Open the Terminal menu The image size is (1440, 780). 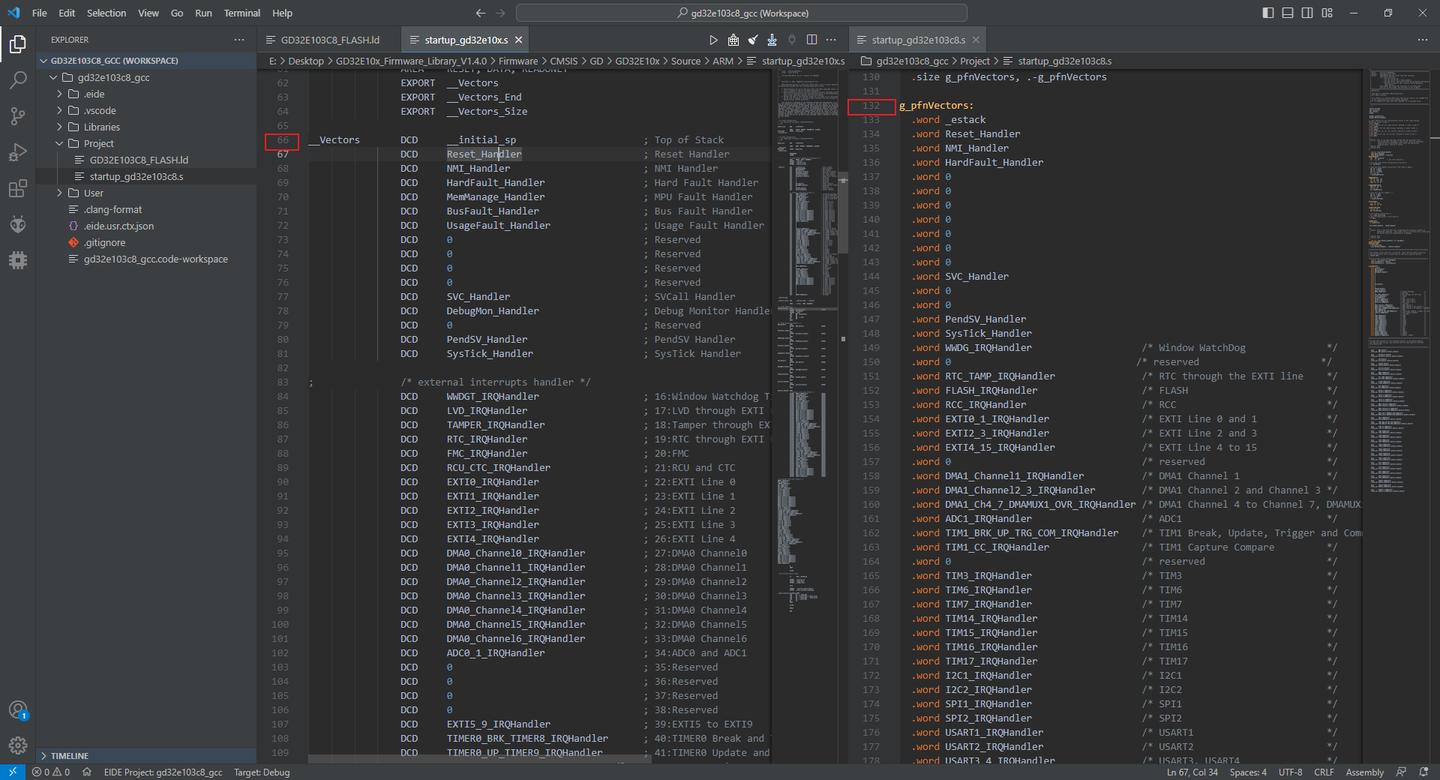(x=241, y=13)
